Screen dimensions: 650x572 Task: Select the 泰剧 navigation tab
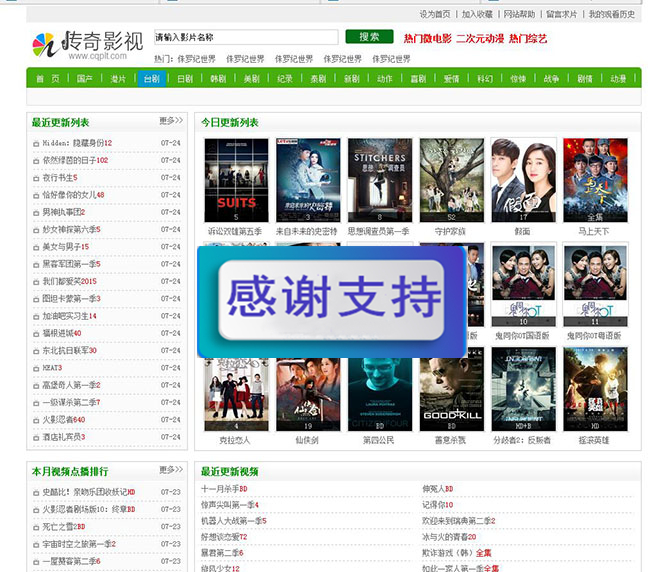(x=318, y=78)
